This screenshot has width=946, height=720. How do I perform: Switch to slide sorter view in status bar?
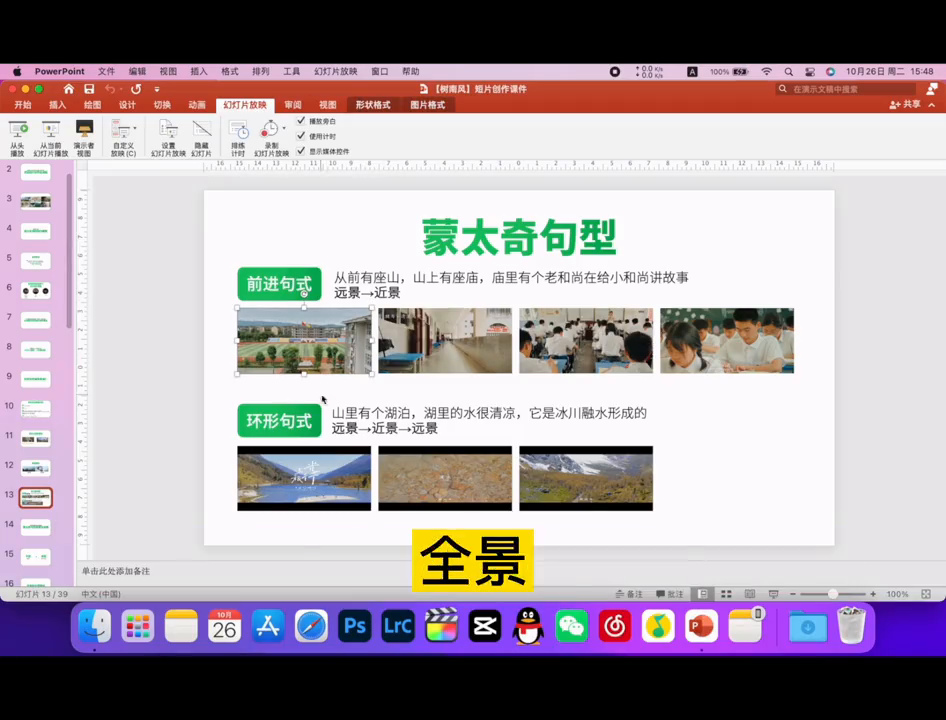pyautogui.click(x=726, y=594)
